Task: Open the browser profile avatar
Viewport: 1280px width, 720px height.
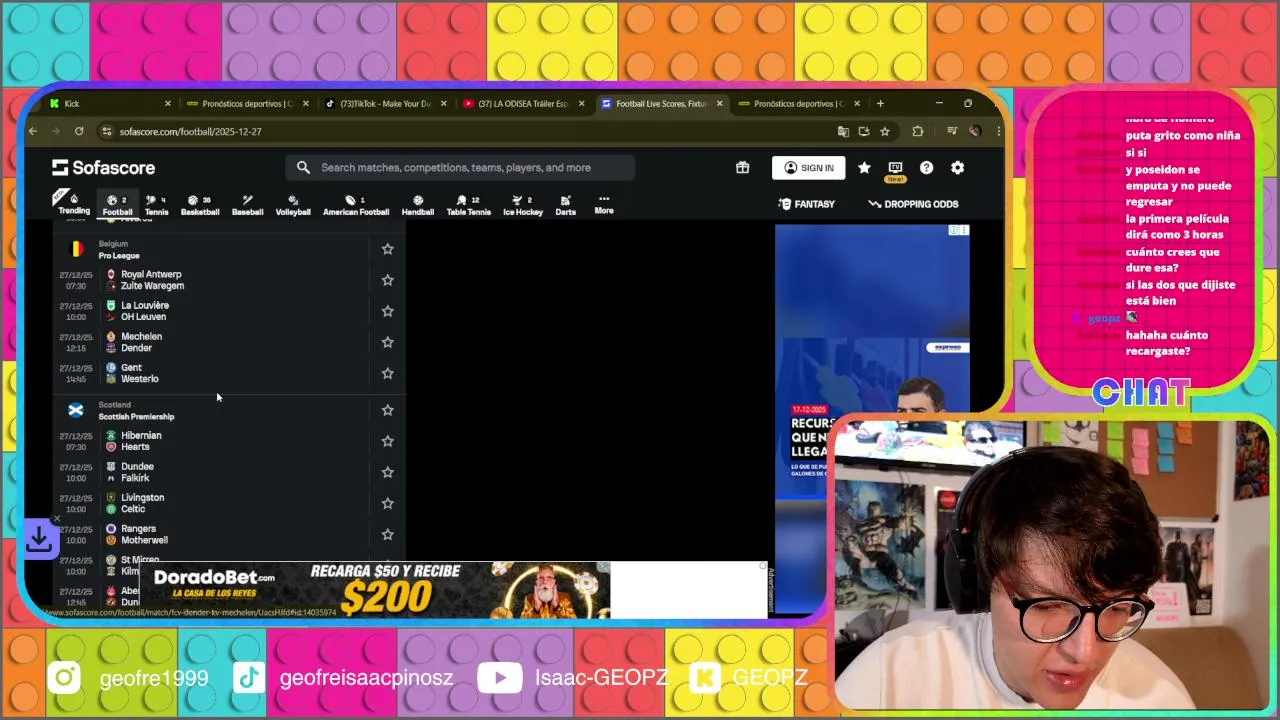Action: [x=974, y=131]
